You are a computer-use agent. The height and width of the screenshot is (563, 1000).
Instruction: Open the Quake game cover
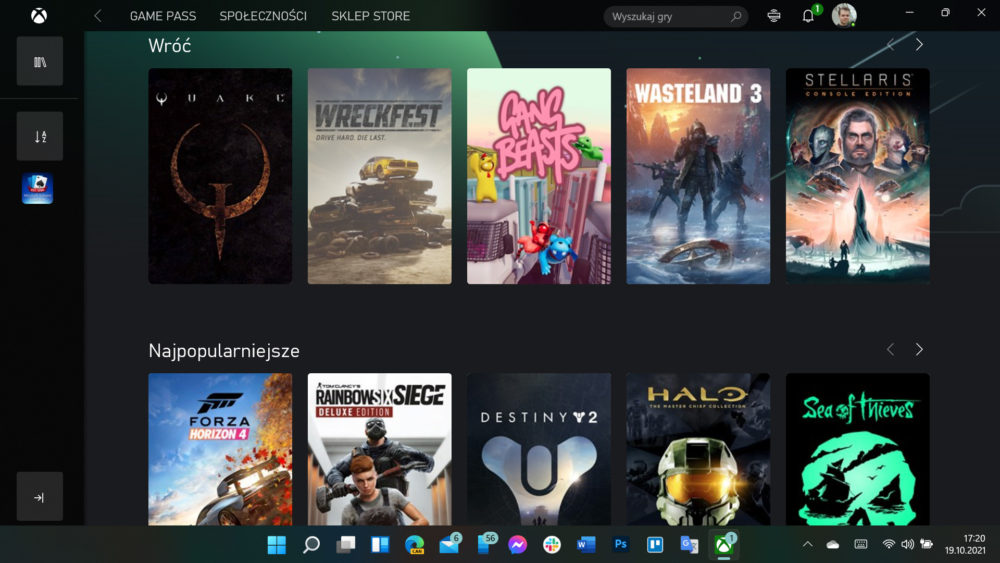220,176
